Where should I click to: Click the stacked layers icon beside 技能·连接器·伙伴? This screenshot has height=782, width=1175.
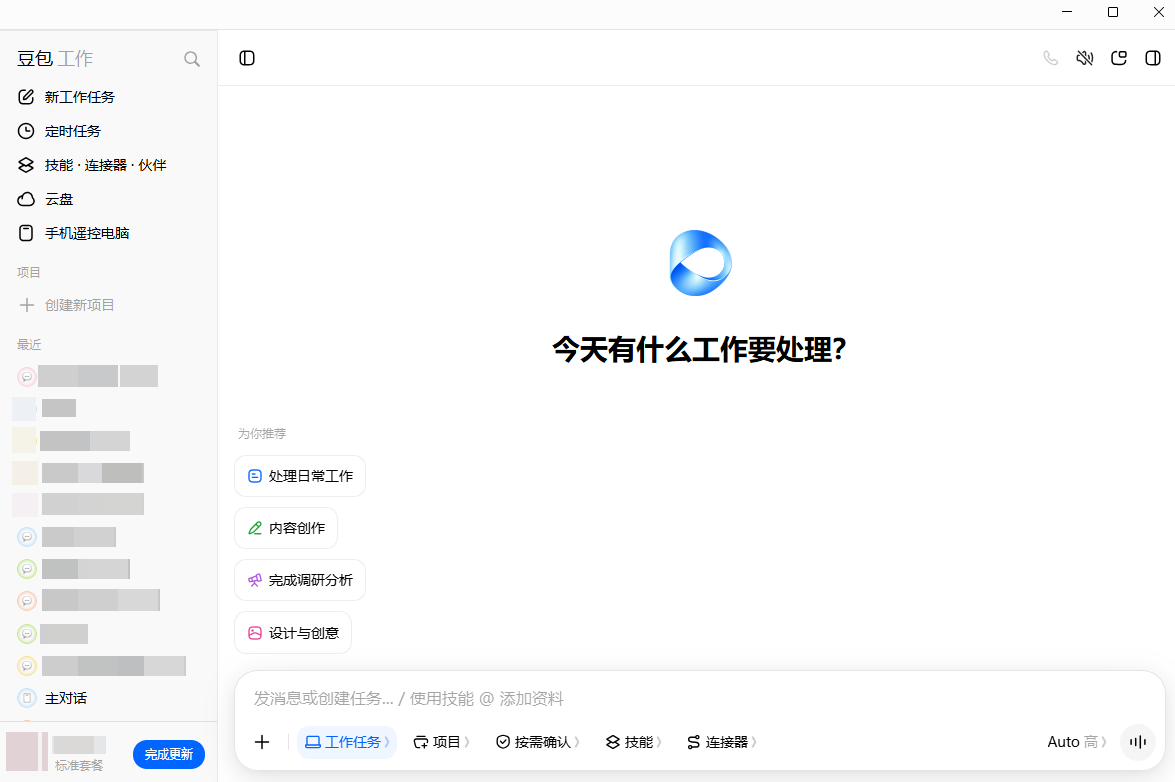click(26, 165)
